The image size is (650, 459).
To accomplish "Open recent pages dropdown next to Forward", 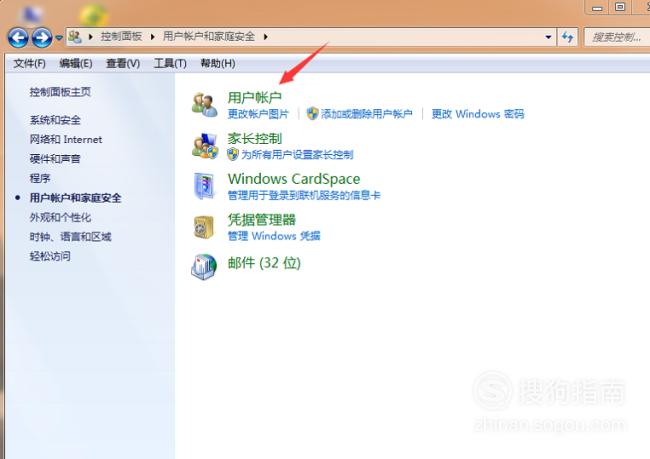I will tap(59, 38).
